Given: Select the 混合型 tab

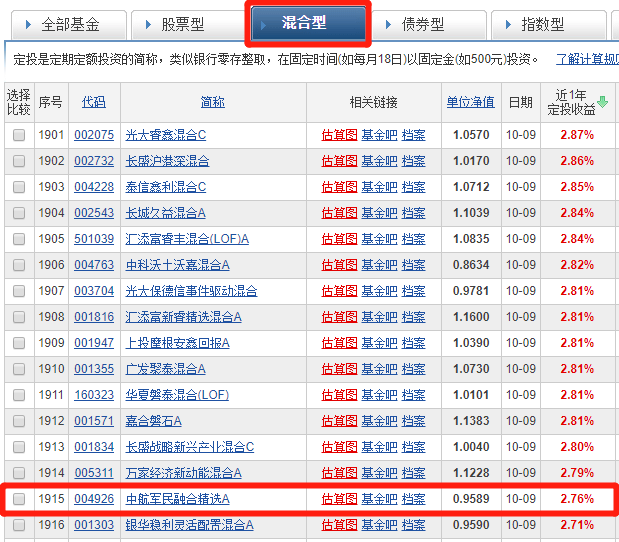Looking at the screenshot, I should [x=308, y=23].
